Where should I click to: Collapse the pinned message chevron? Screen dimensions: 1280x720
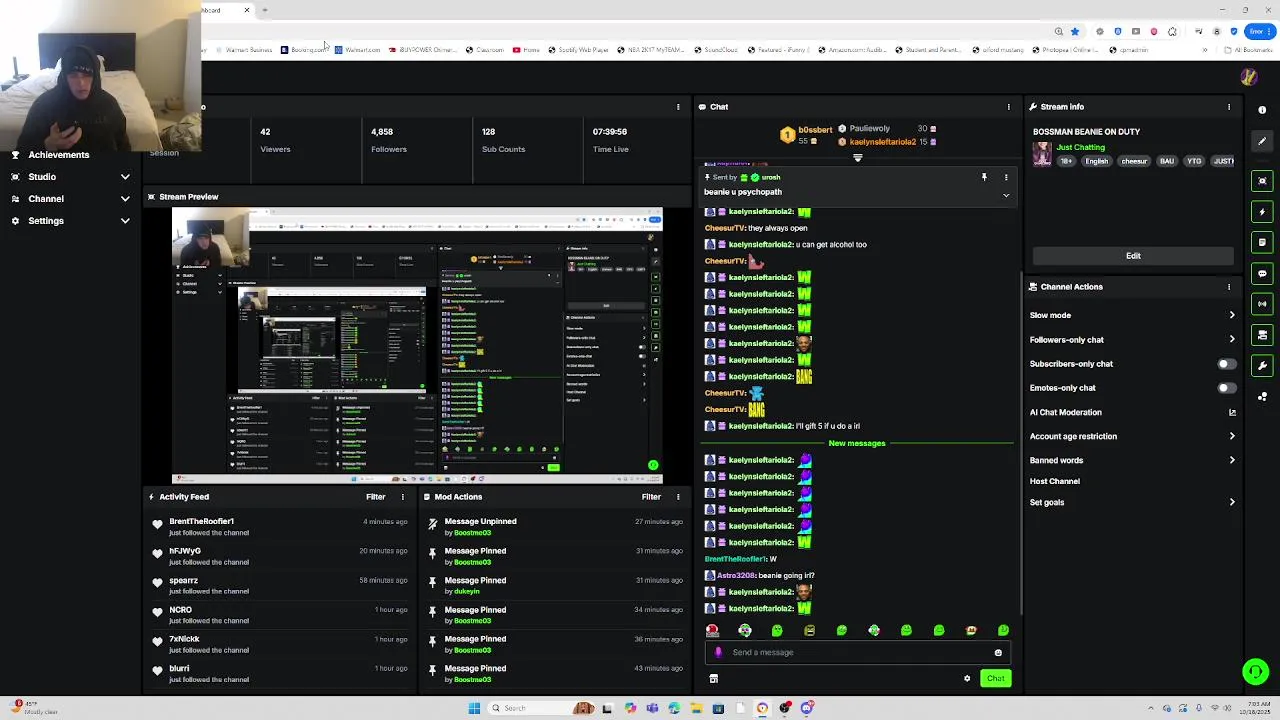coord(1006,195)
